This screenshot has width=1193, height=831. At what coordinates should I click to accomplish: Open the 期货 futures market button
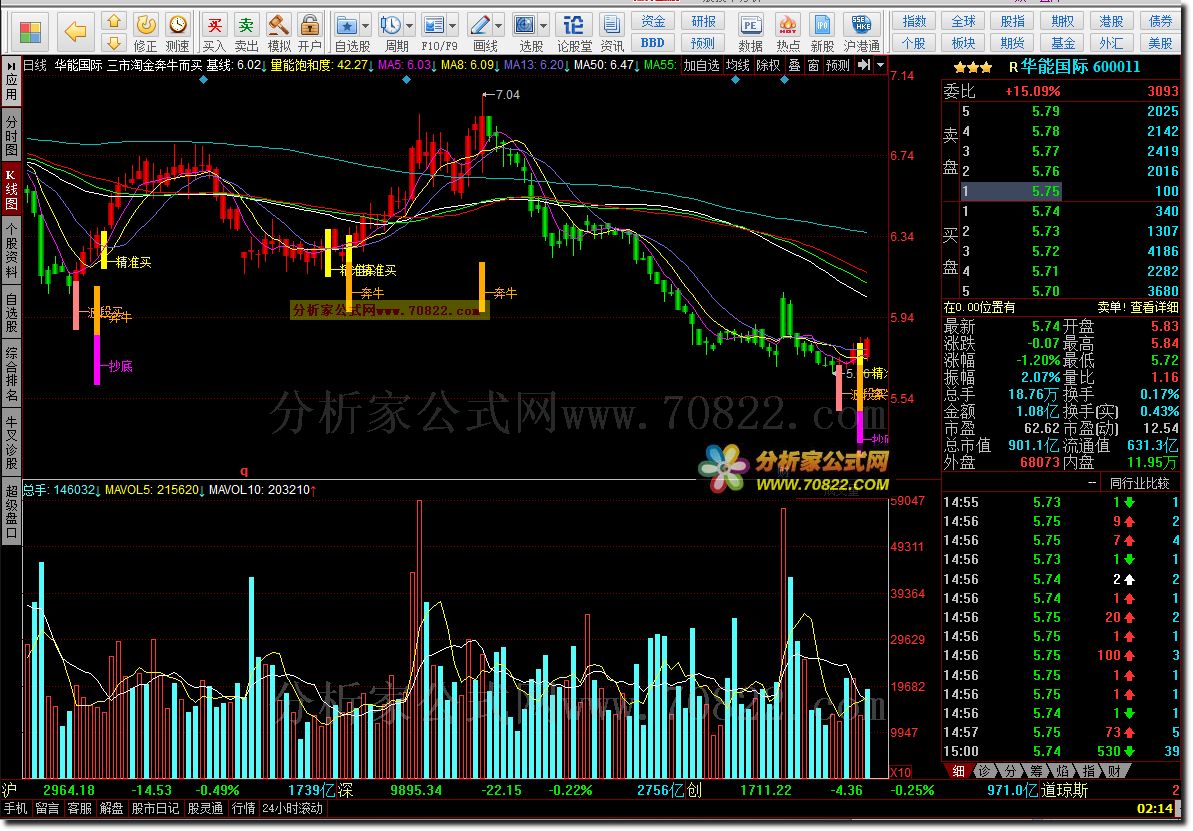[x=1013, y=43]
